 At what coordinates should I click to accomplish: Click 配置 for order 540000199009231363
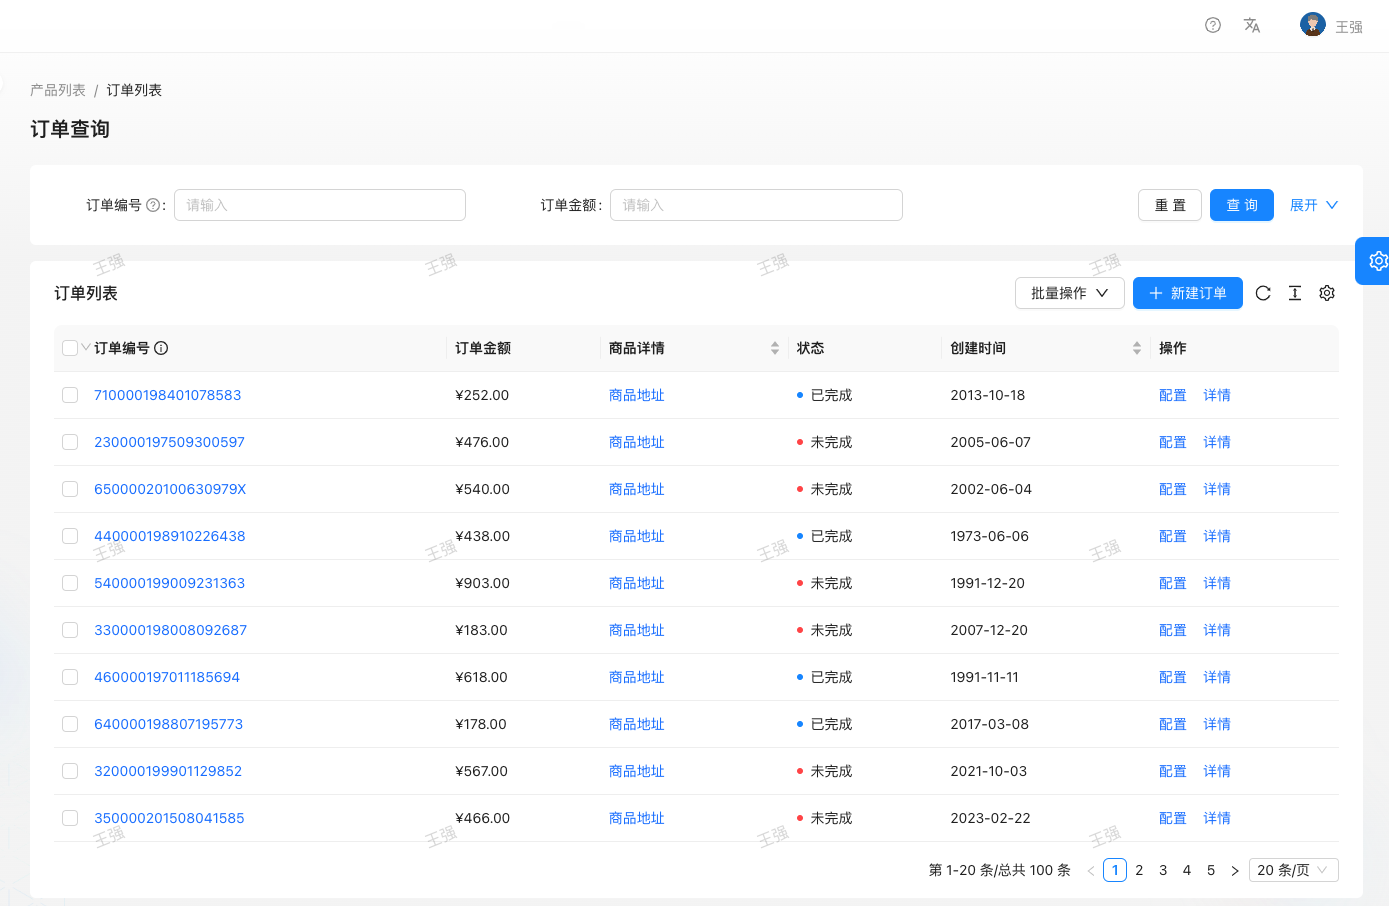(x=1173, y=583)
